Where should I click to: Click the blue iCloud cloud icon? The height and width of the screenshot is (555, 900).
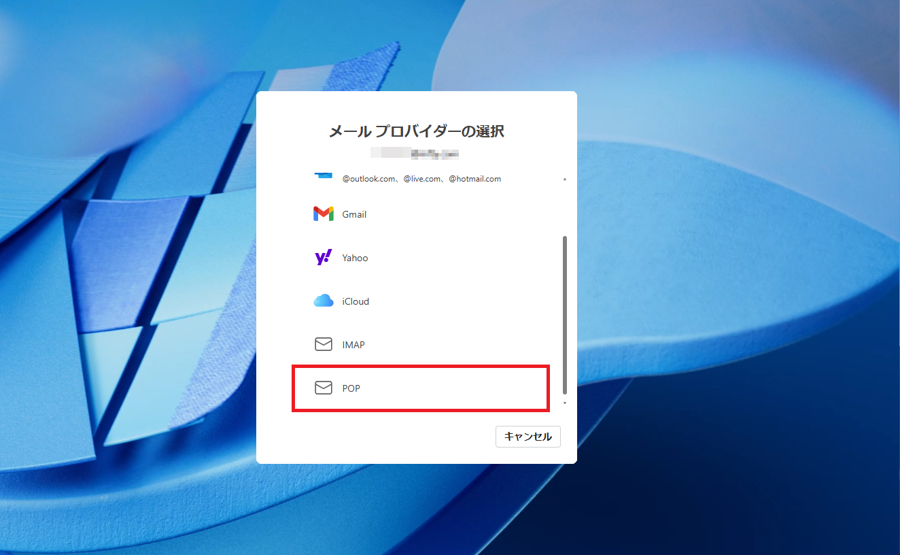[x=323, y=301]
